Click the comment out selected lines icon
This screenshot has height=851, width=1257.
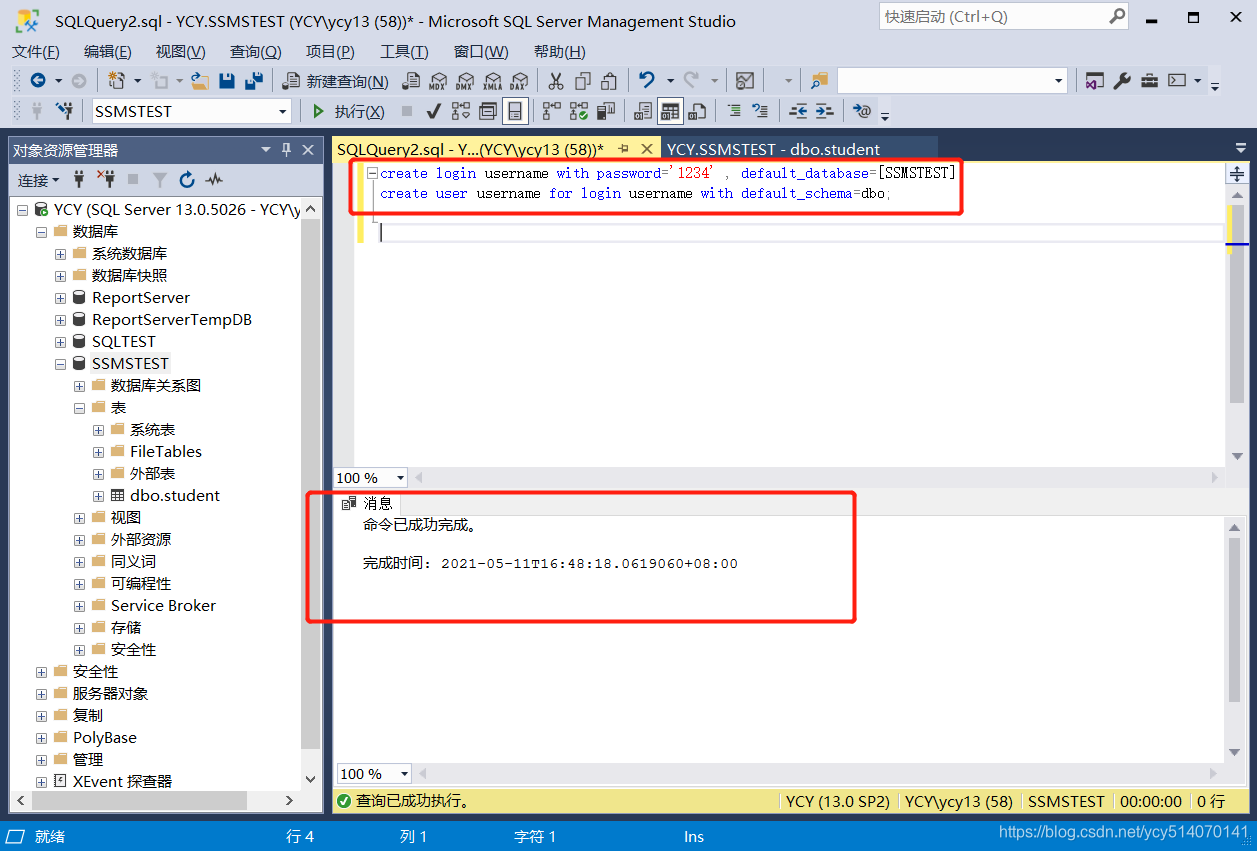734,111
